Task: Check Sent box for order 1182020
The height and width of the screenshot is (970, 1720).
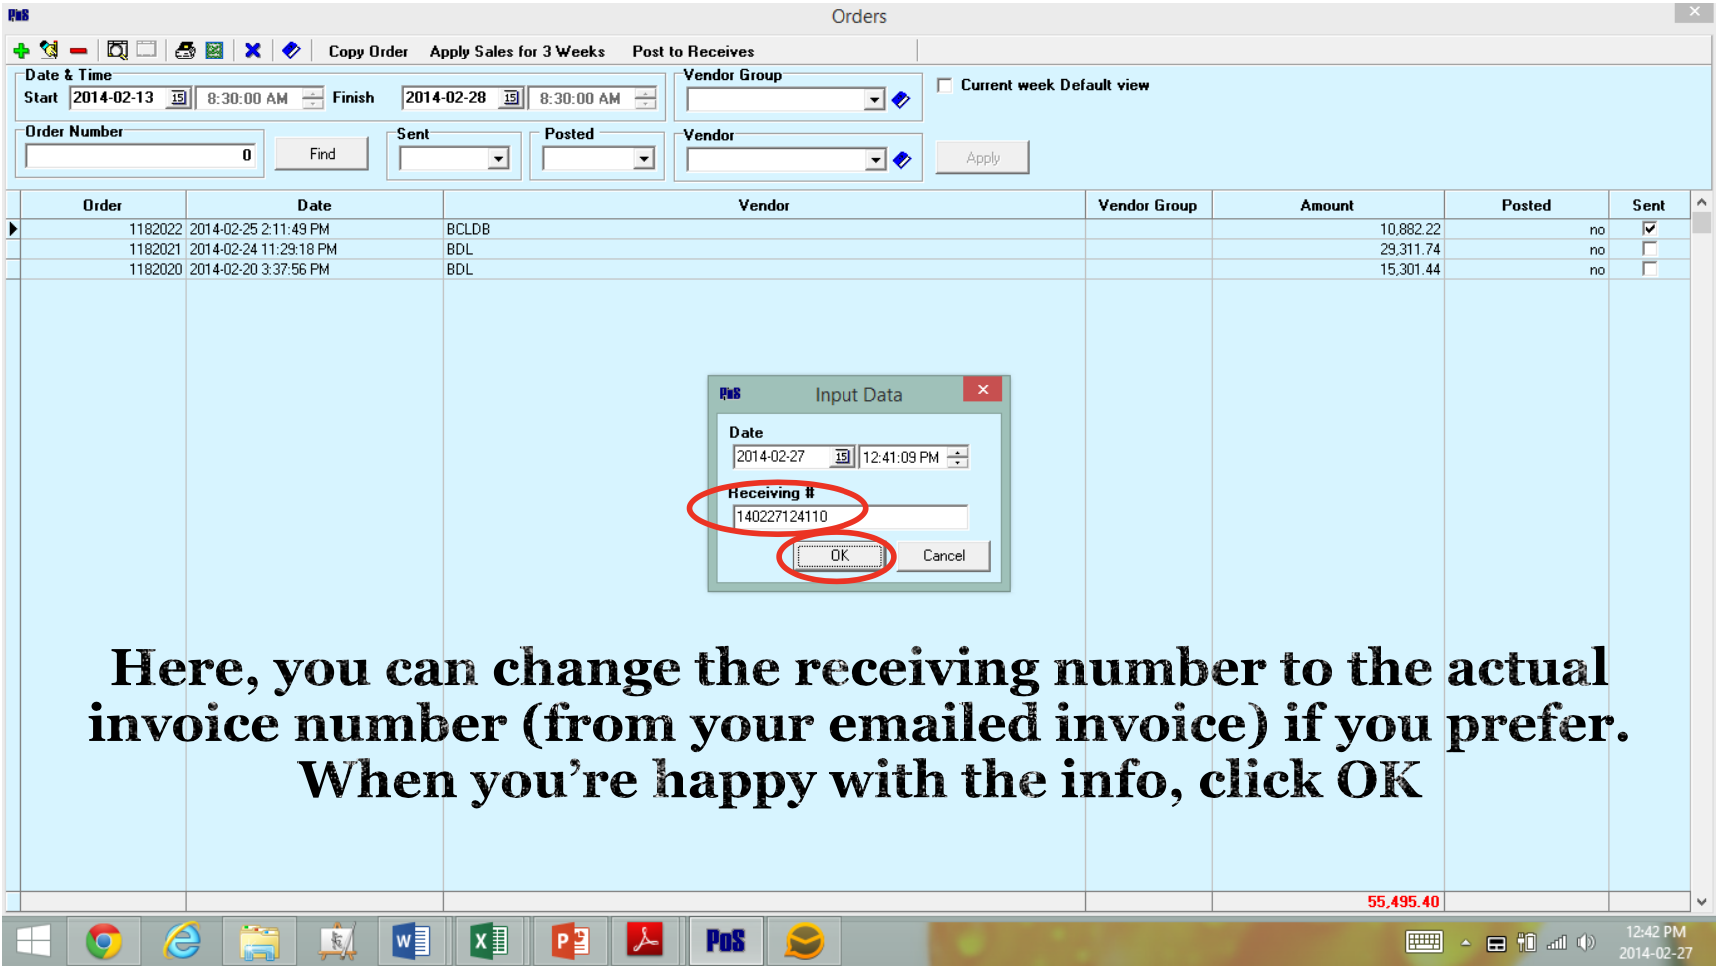Action: point(1649,269)
